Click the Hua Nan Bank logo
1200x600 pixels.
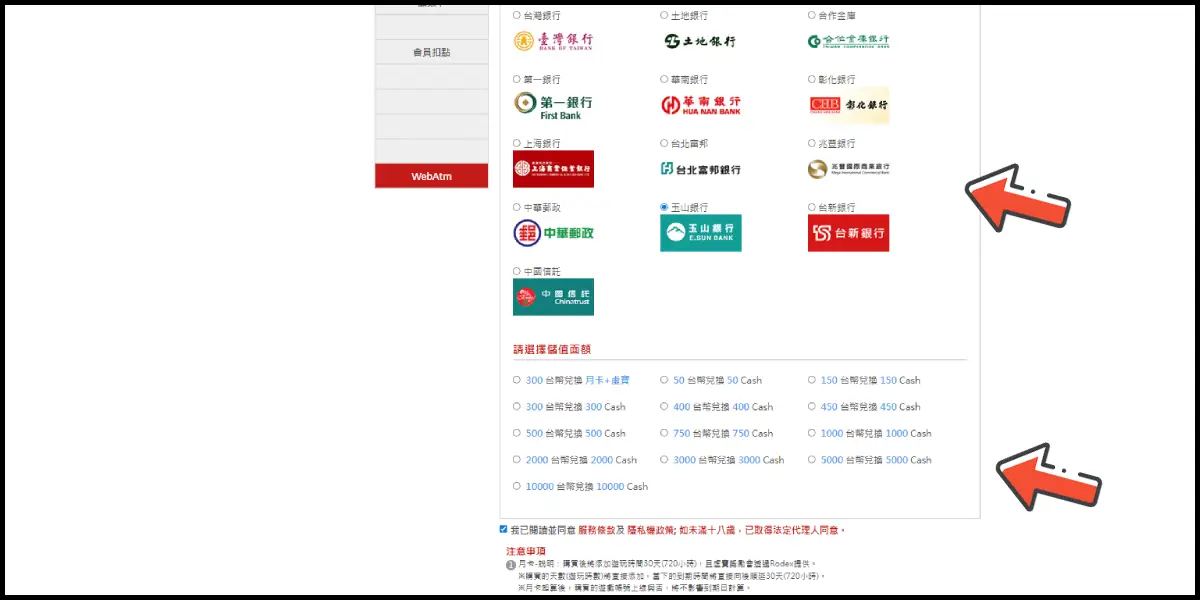[701, 105]
